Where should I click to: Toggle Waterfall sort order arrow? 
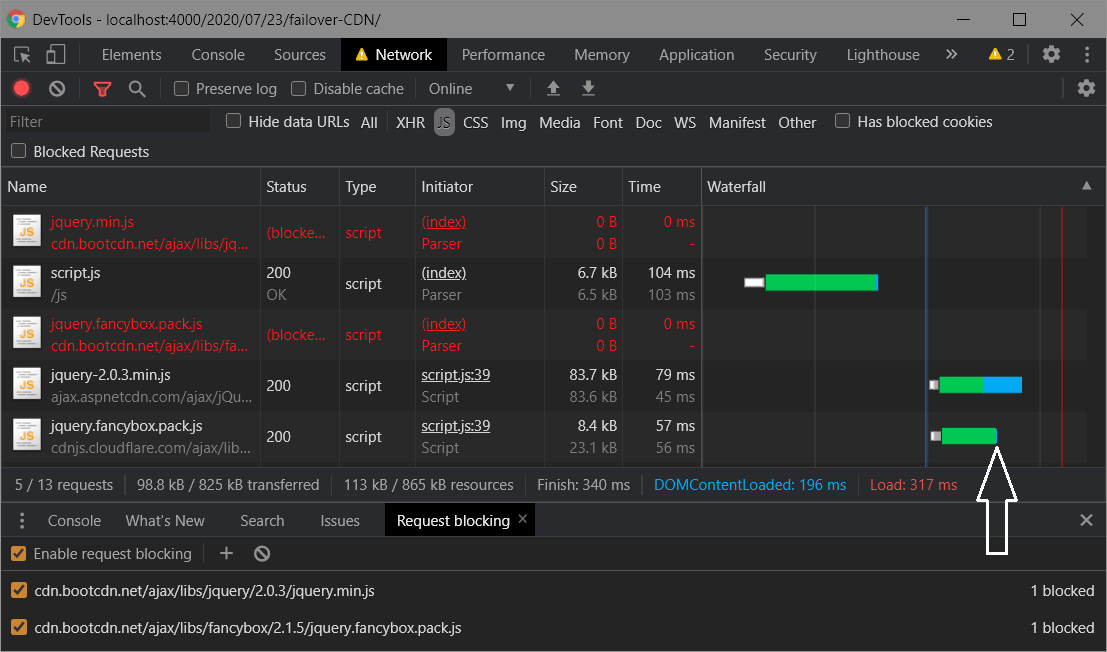click(1087, 186)
